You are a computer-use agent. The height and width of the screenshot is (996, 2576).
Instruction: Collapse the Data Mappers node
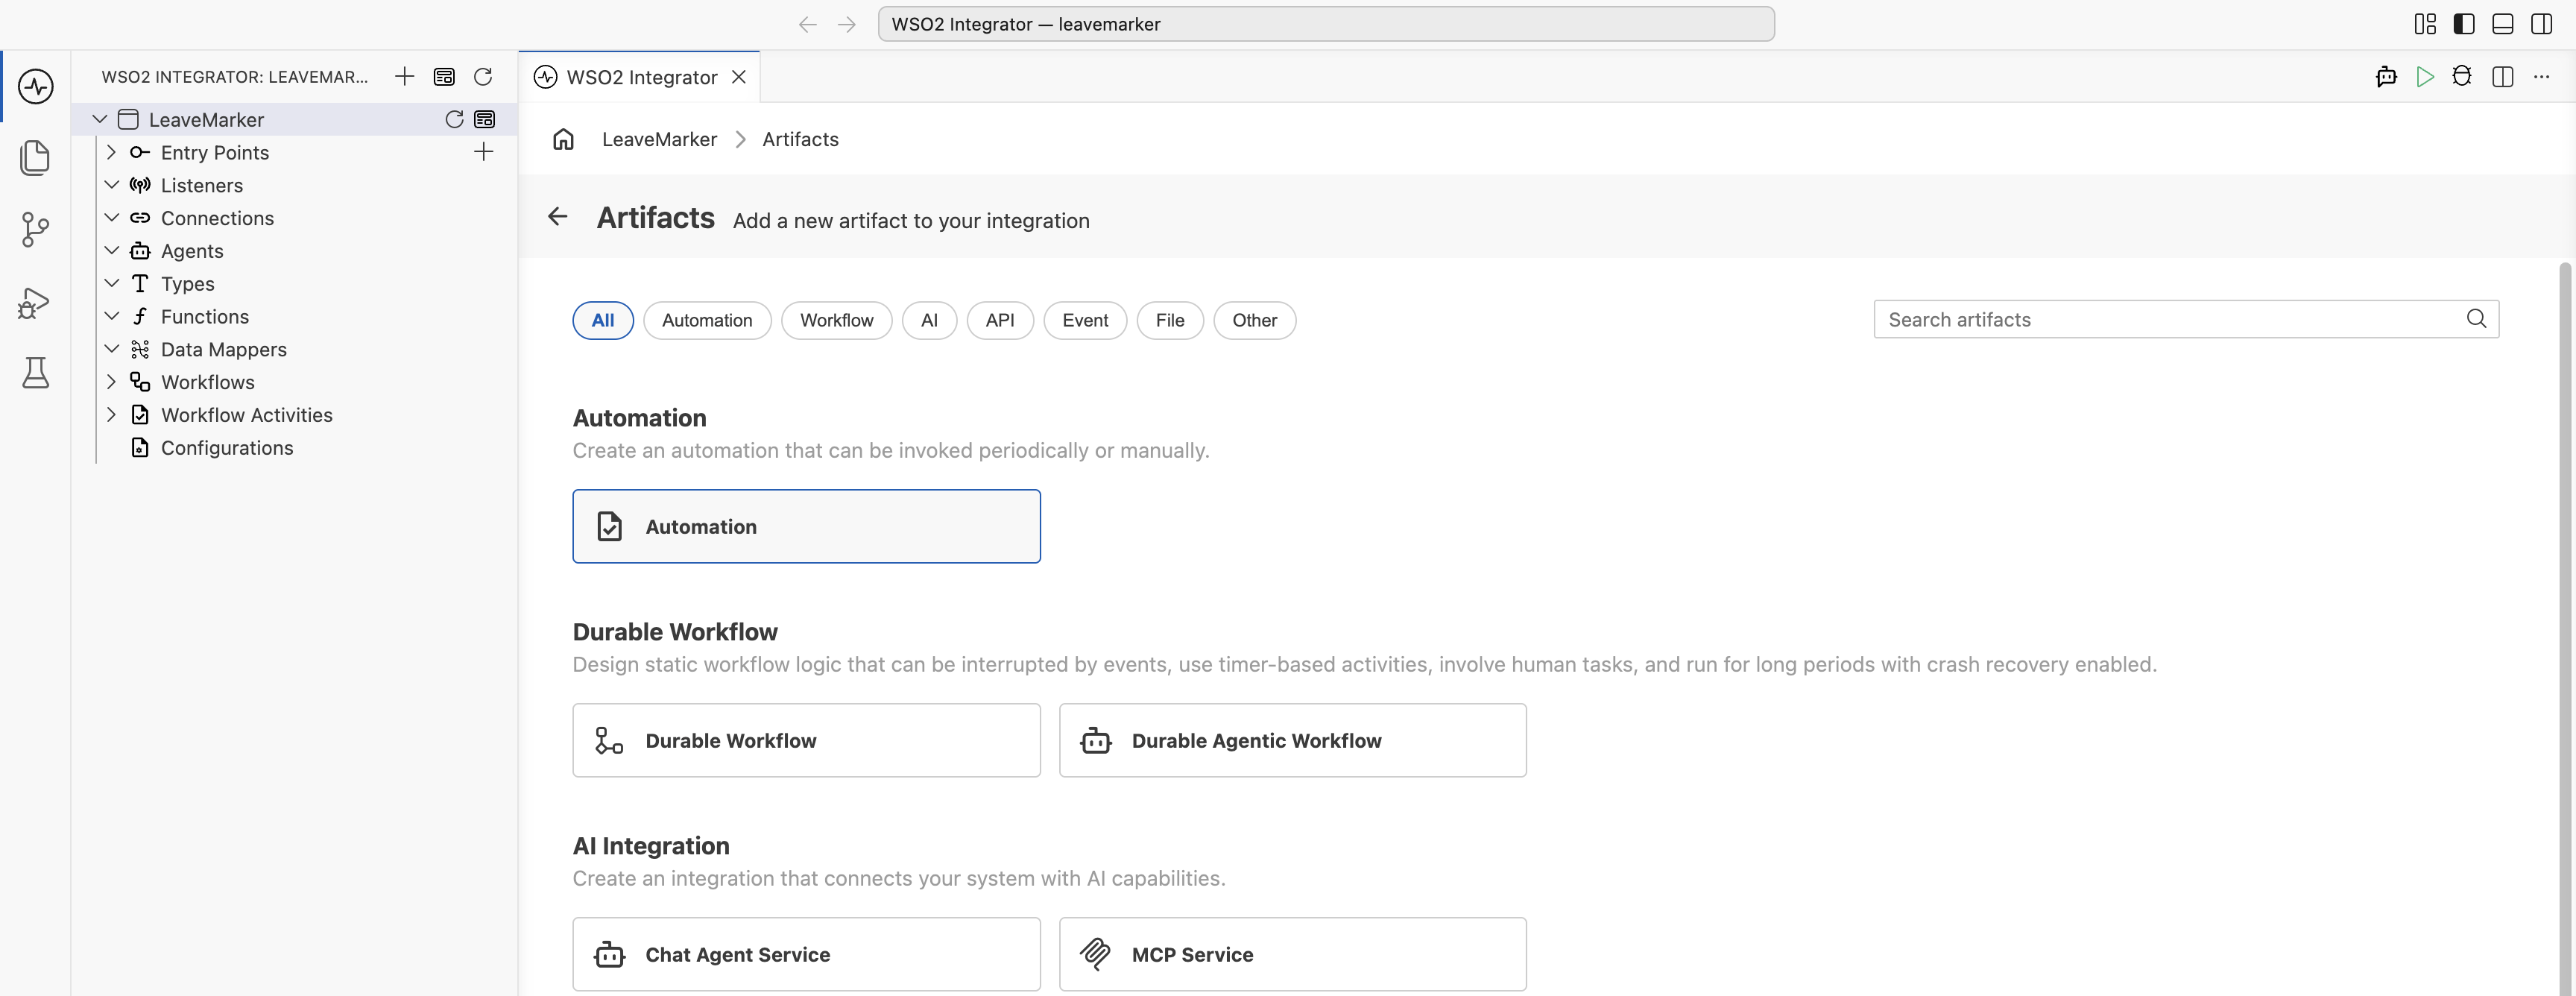(x=112, y=349)
